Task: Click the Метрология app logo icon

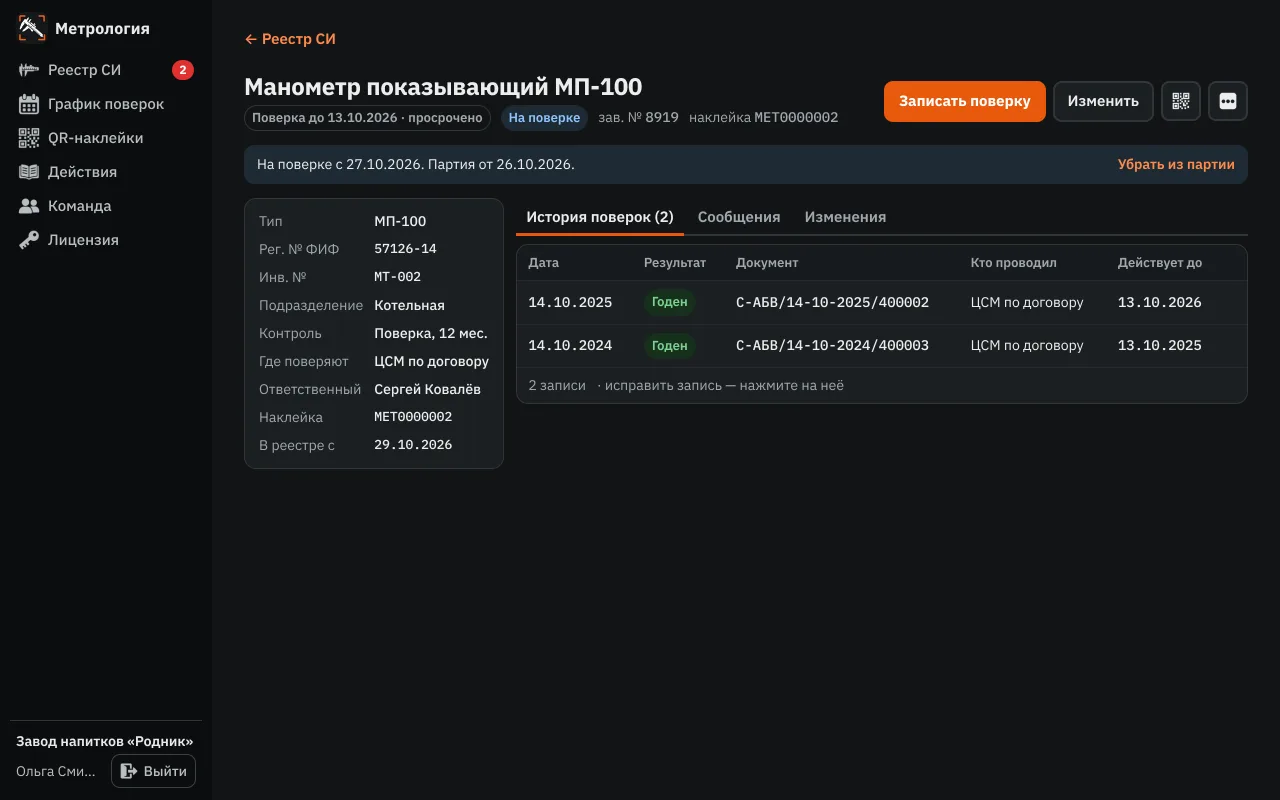Action: pyautogui.click(x=32, y=28)
